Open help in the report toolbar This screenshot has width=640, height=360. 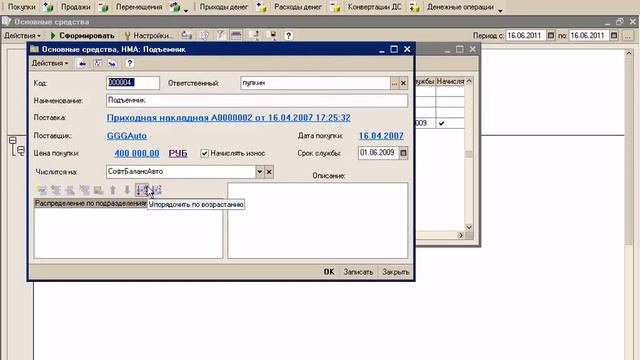pos(288,36)
